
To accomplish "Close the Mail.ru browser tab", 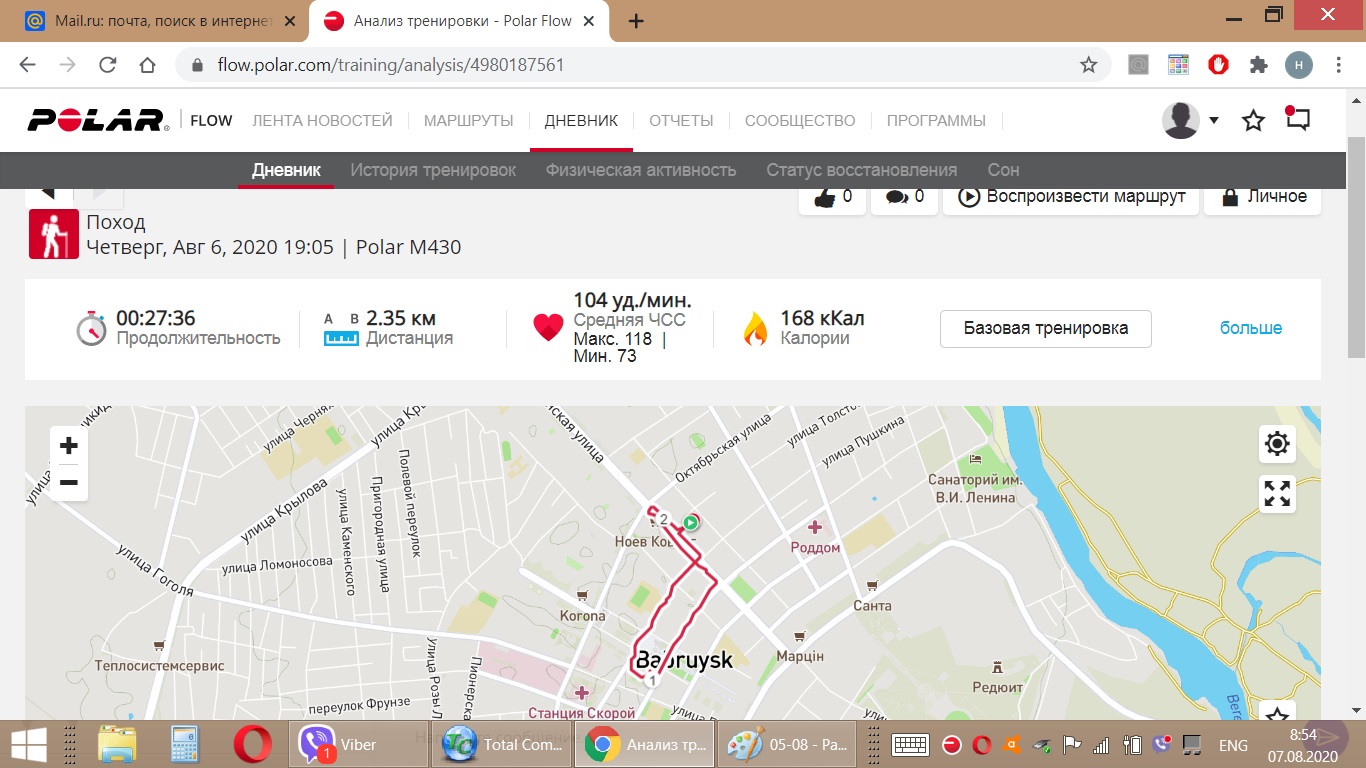I will click(x=288, y=21).
